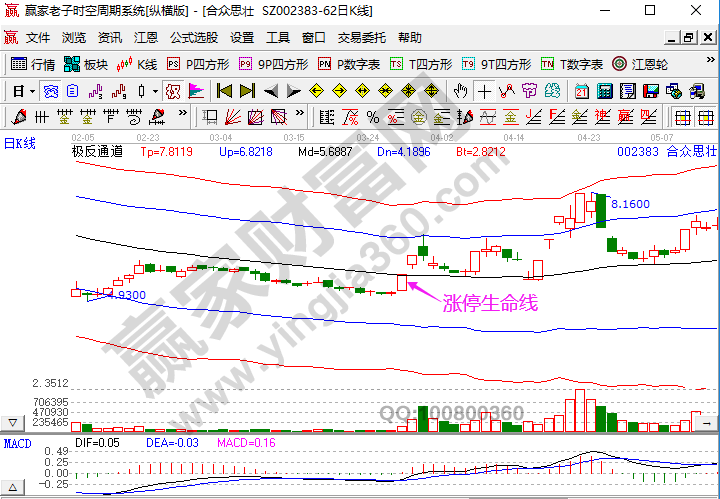Screen dimensions: 720x499
Task: Open the 行情 quotes view
Action: [32, 64]
